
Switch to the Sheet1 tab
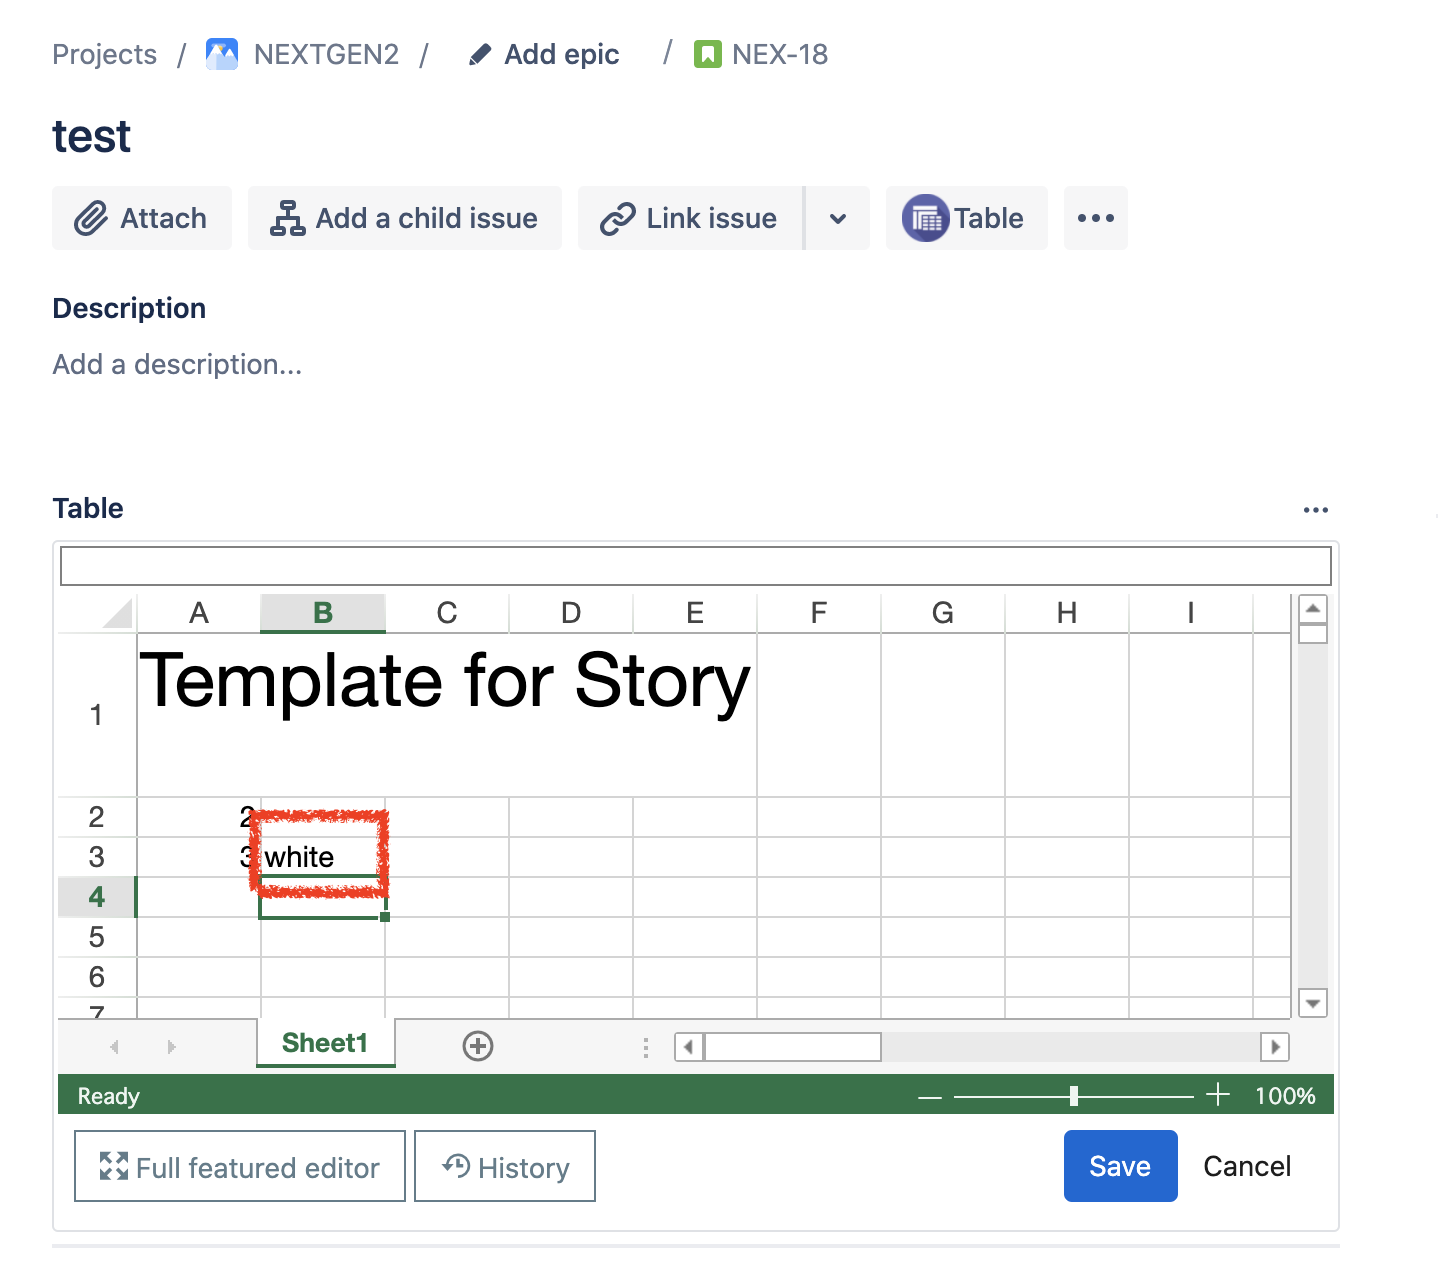pyautogui.click(x=325, y=1043)
